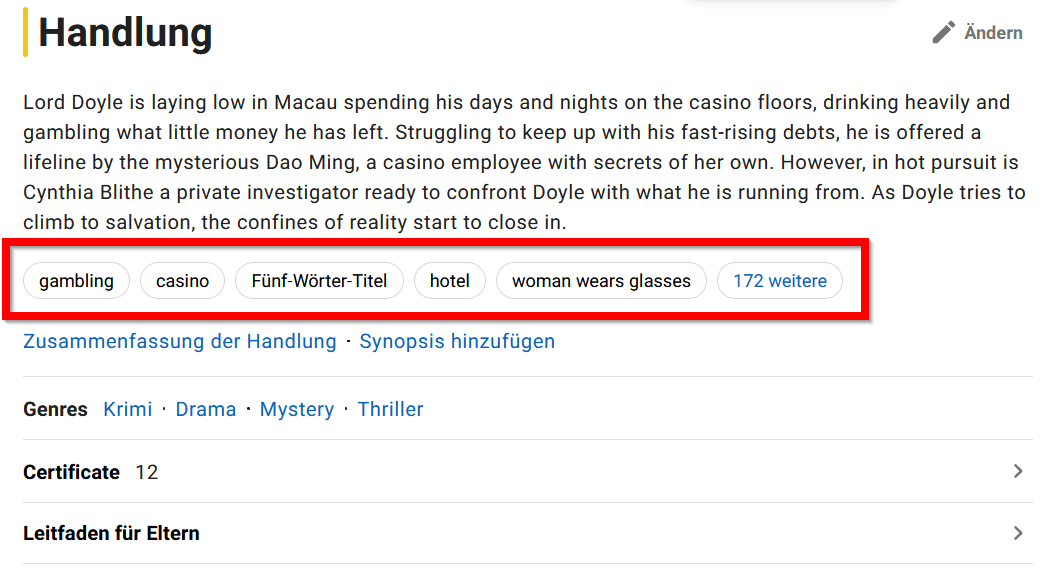Browse the Mystery genre

pyautogui.click(x=296, y=408)
